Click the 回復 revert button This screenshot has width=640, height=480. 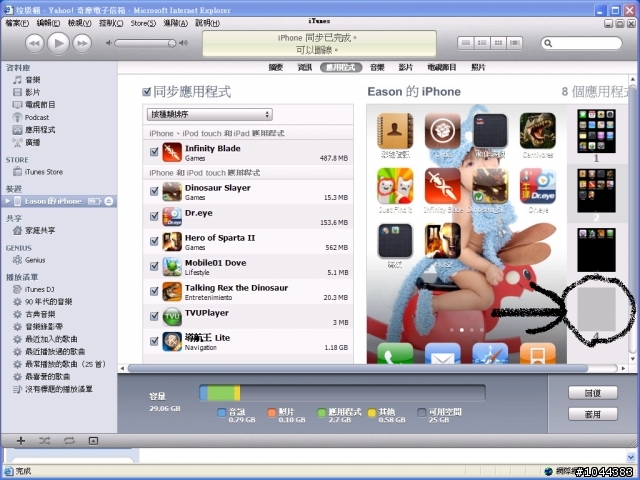(593, 393)
